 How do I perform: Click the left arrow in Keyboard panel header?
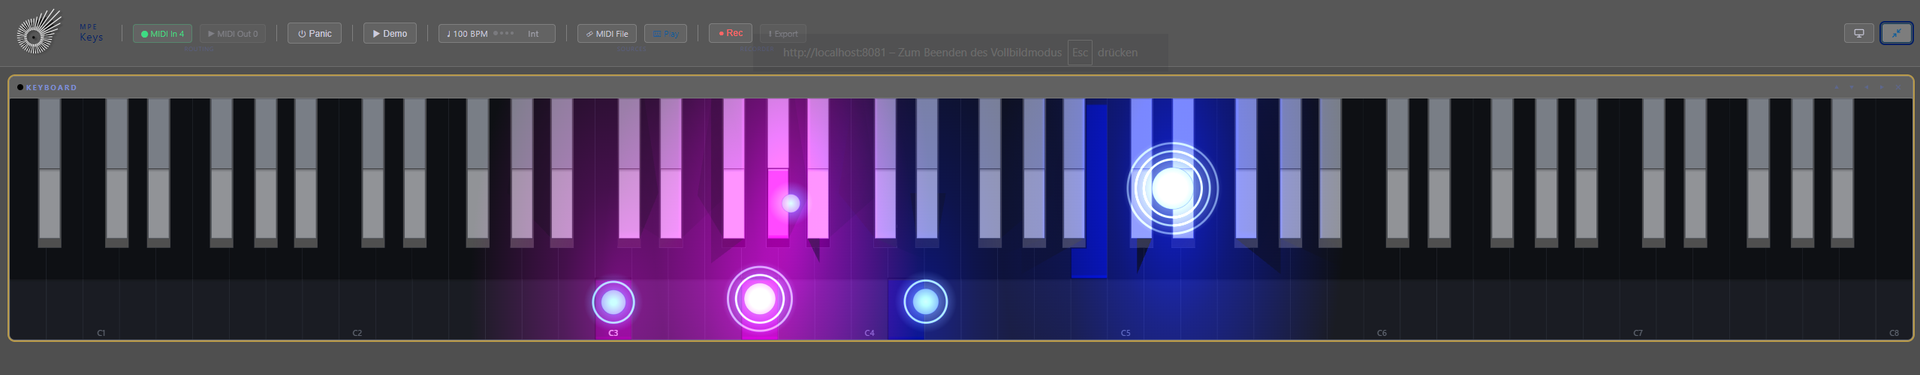[x=1866, y=87]
